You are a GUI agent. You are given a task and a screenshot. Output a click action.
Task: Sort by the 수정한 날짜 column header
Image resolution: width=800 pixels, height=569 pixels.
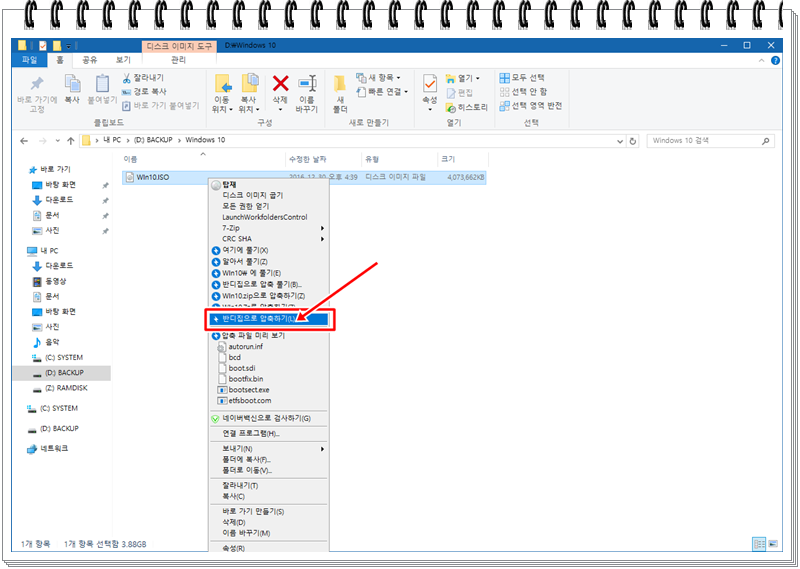coord(323,159)
